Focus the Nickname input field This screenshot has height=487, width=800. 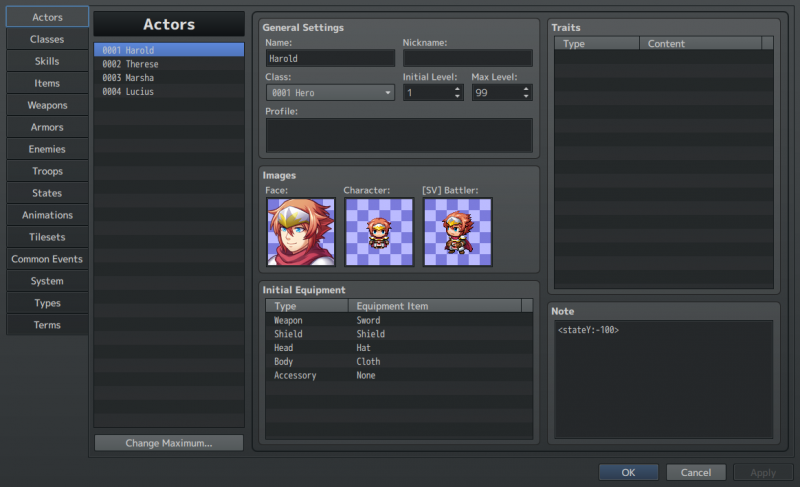pyautogui.click(x=467, y=58)
